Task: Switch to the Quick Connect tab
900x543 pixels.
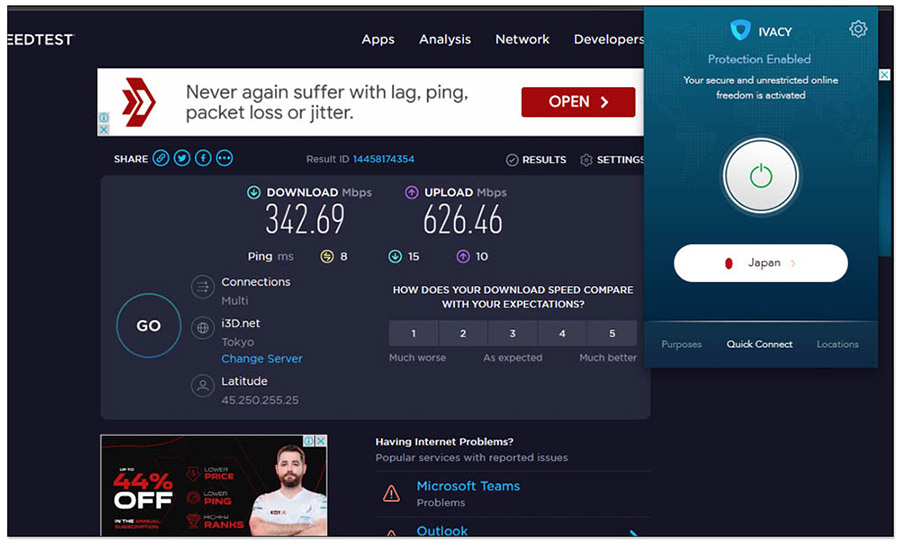Action: (x=759, y=344)
